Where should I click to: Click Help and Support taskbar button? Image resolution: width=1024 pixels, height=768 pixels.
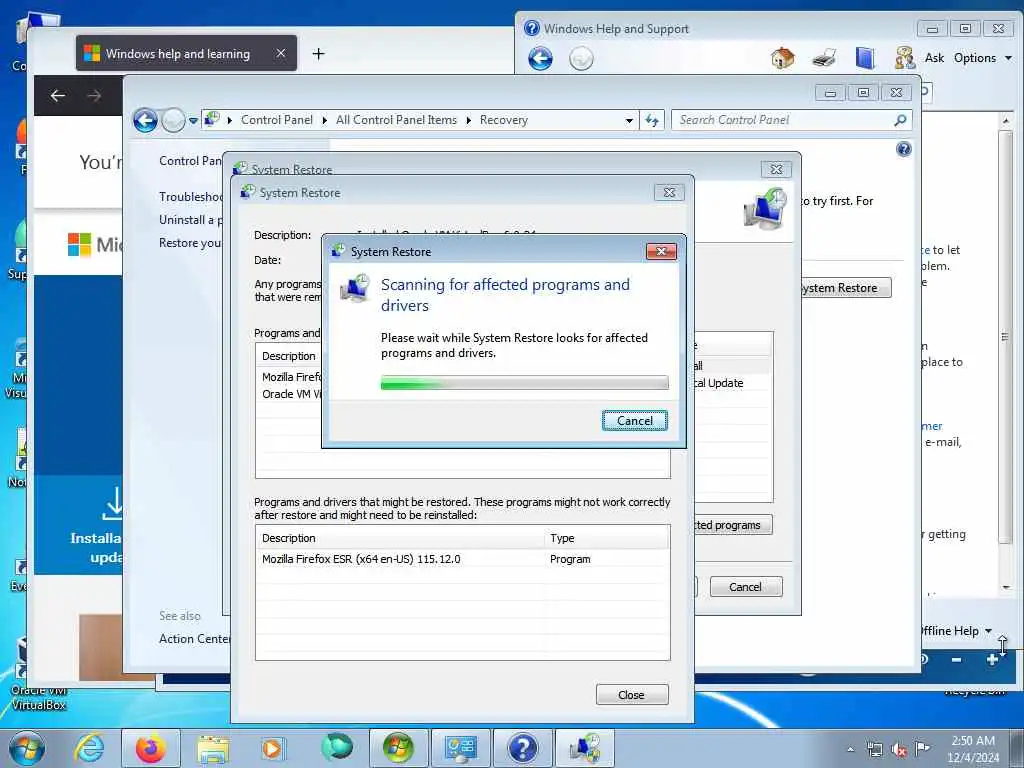point(522,748)
